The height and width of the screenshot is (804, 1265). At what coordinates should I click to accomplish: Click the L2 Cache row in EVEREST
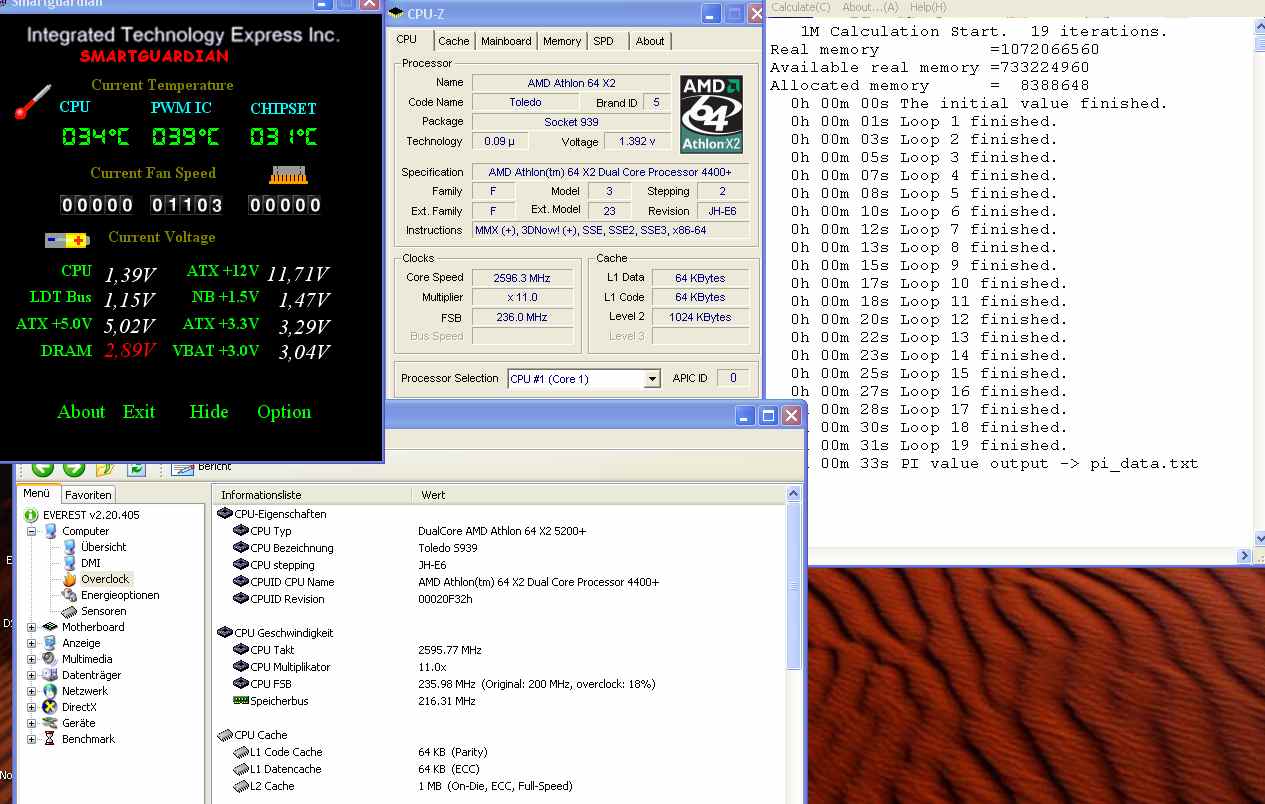click(x=500, y=786)
